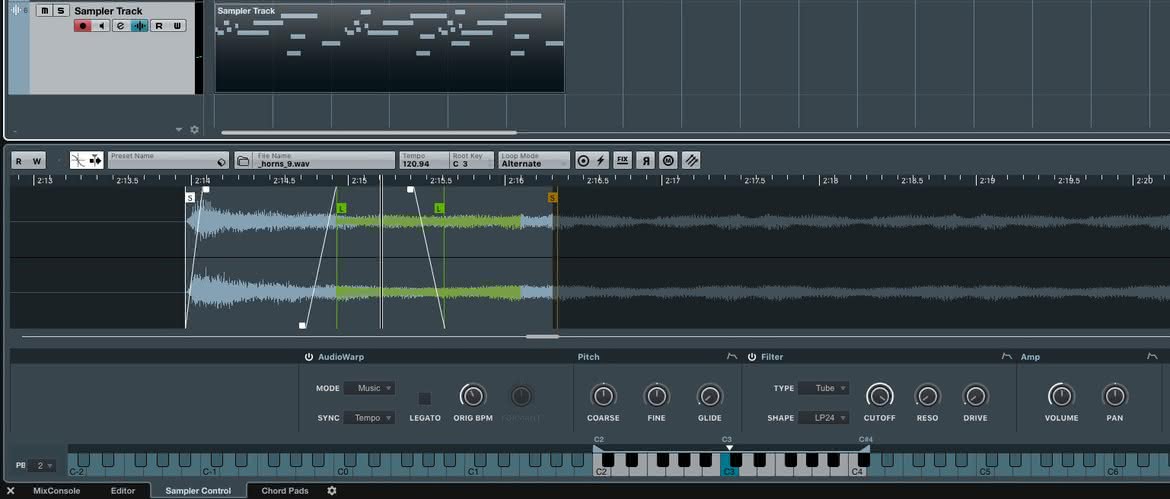Click the Filter CUTOFF knob
Viewport: 1170px width, 499px height.
tap(880, 395)
